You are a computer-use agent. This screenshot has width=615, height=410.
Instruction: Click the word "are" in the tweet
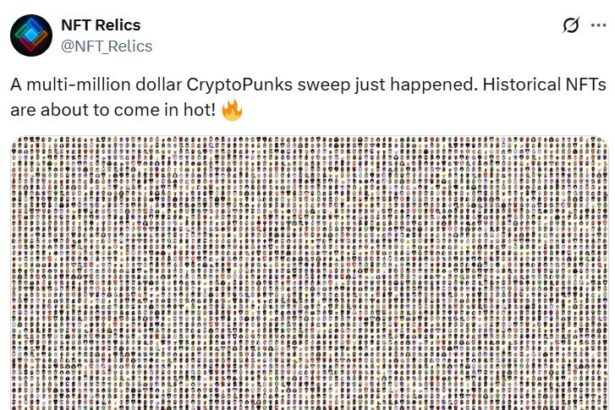(23, 107)
